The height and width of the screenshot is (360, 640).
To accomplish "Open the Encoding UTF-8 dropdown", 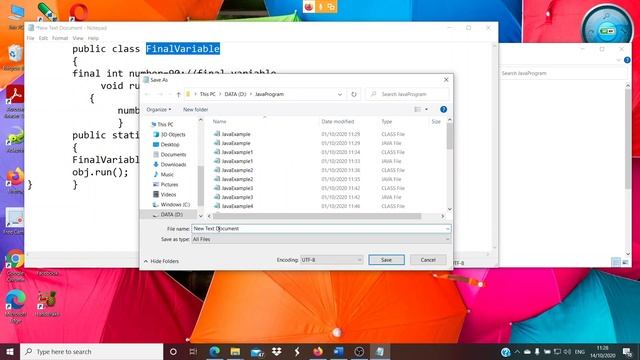I will tap(331, 260).
